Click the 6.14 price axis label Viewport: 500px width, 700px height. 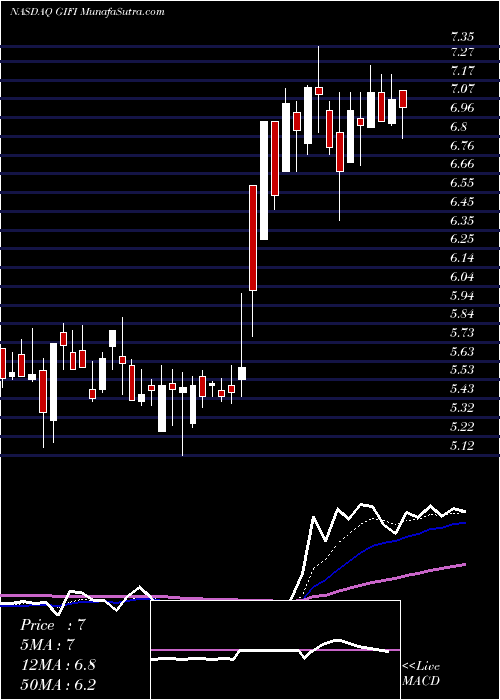tap(462, 258)
